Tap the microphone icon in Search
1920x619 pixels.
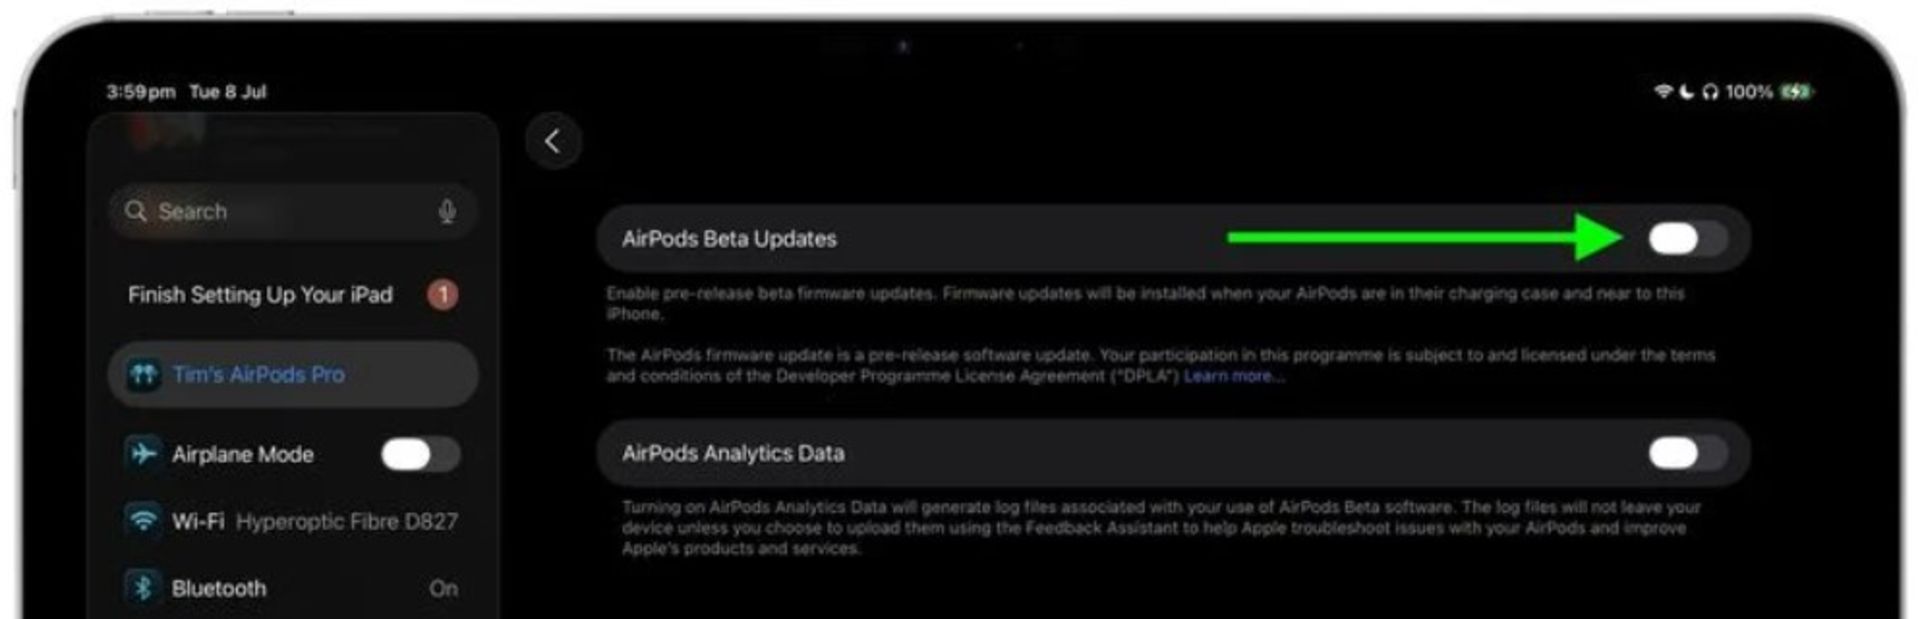447,212
